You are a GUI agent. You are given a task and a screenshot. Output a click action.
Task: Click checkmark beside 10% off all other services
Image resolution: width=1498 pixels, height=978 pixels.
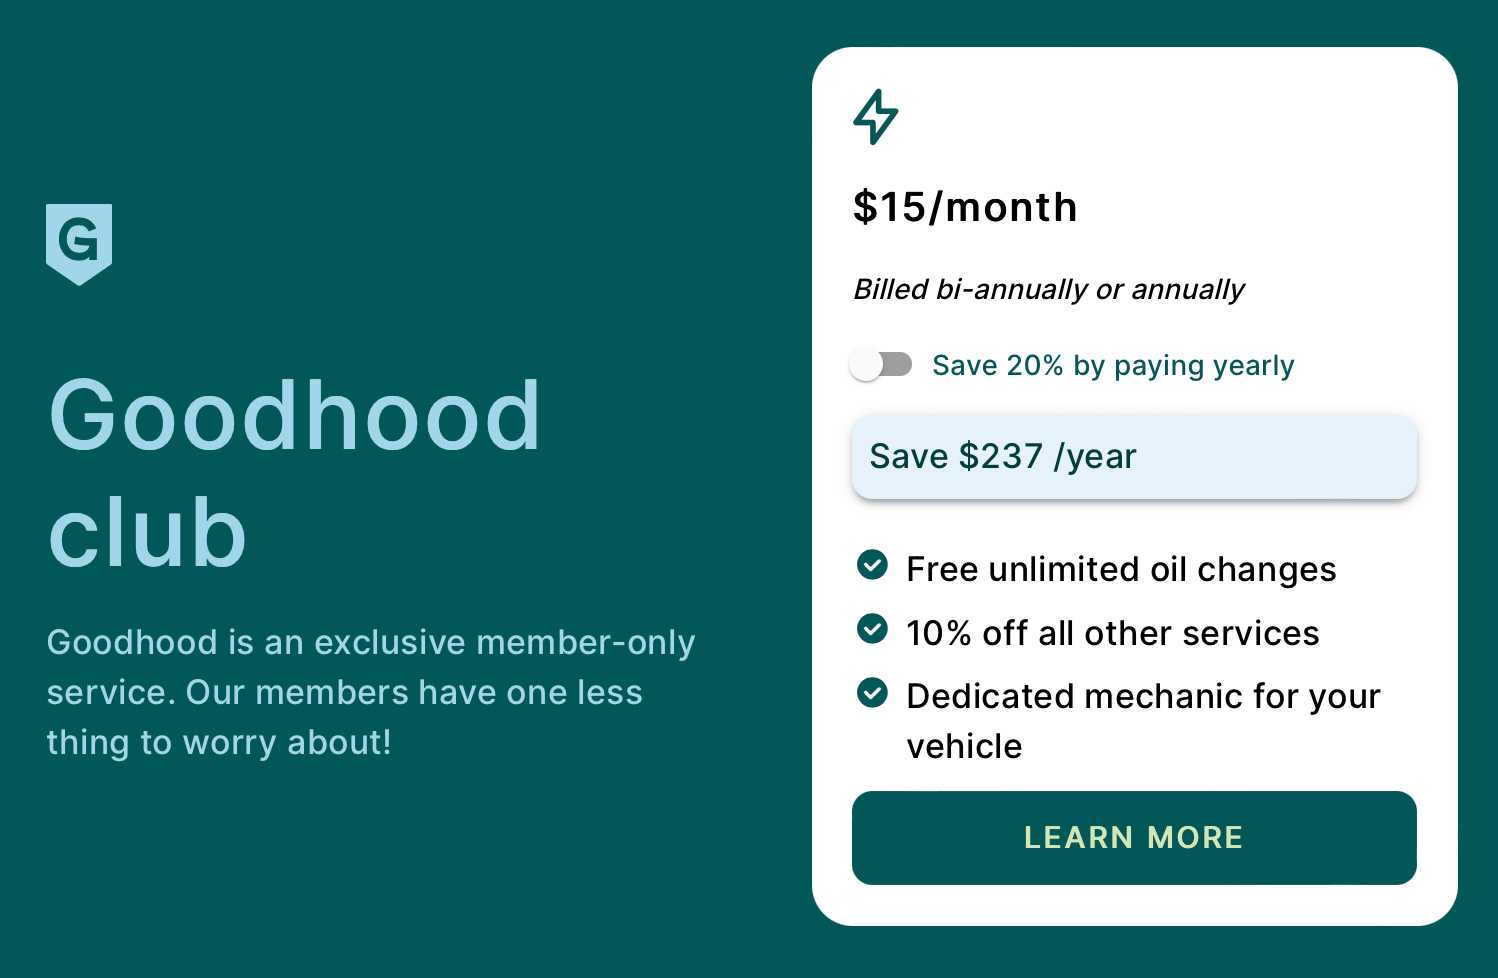coord(872,629)
